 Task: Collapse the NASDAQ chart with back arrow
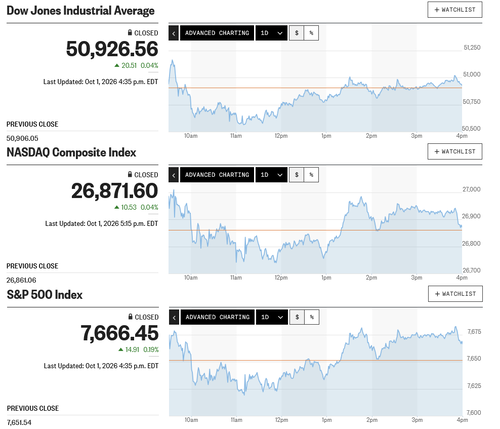[x=174, y=175]
